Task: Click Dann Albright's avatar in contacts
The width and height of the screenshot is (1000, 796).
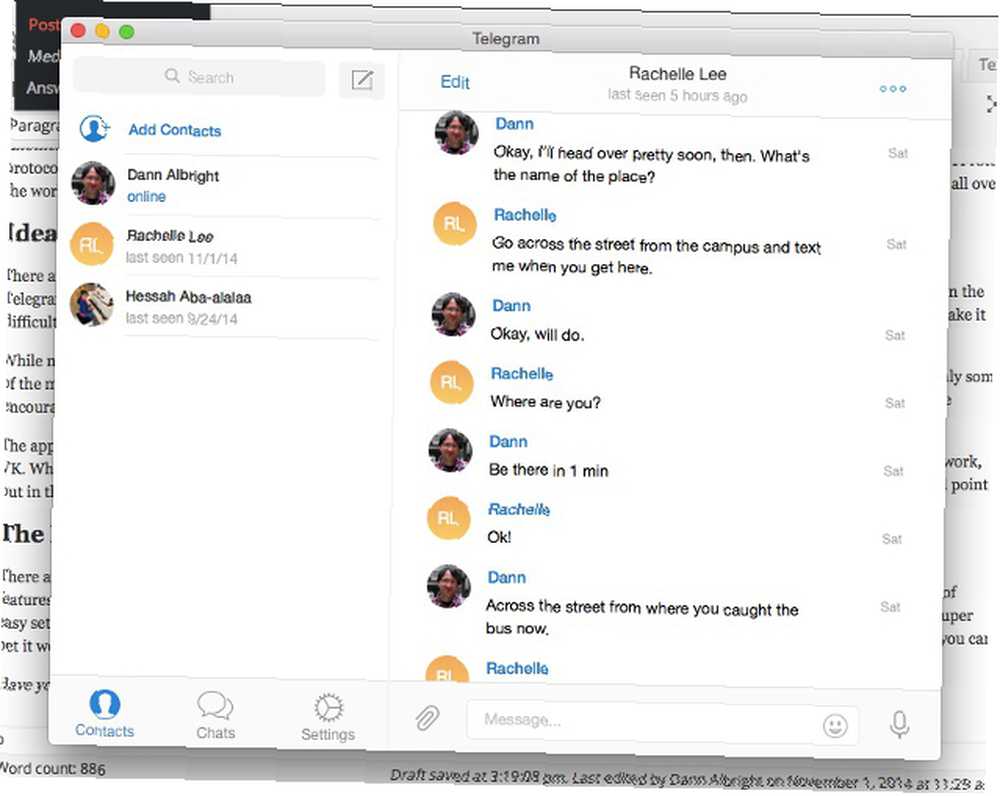Action: 93,183
